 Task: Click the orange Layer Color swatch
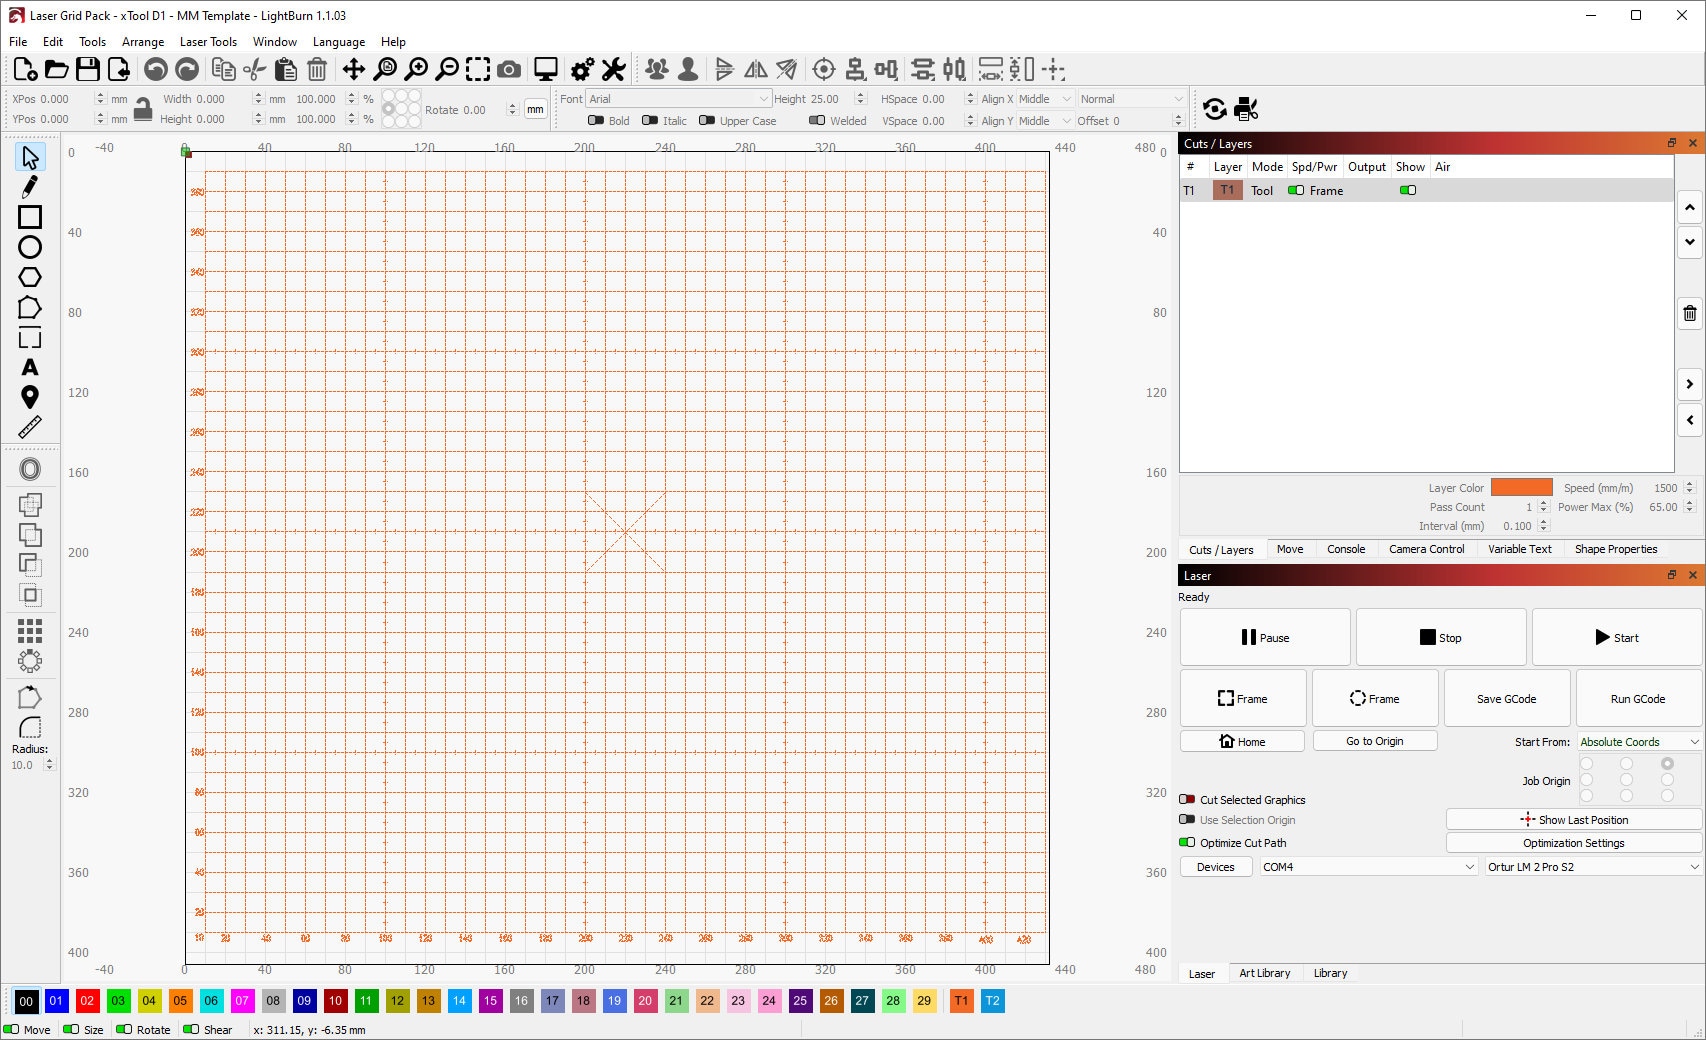[1521, 487]
